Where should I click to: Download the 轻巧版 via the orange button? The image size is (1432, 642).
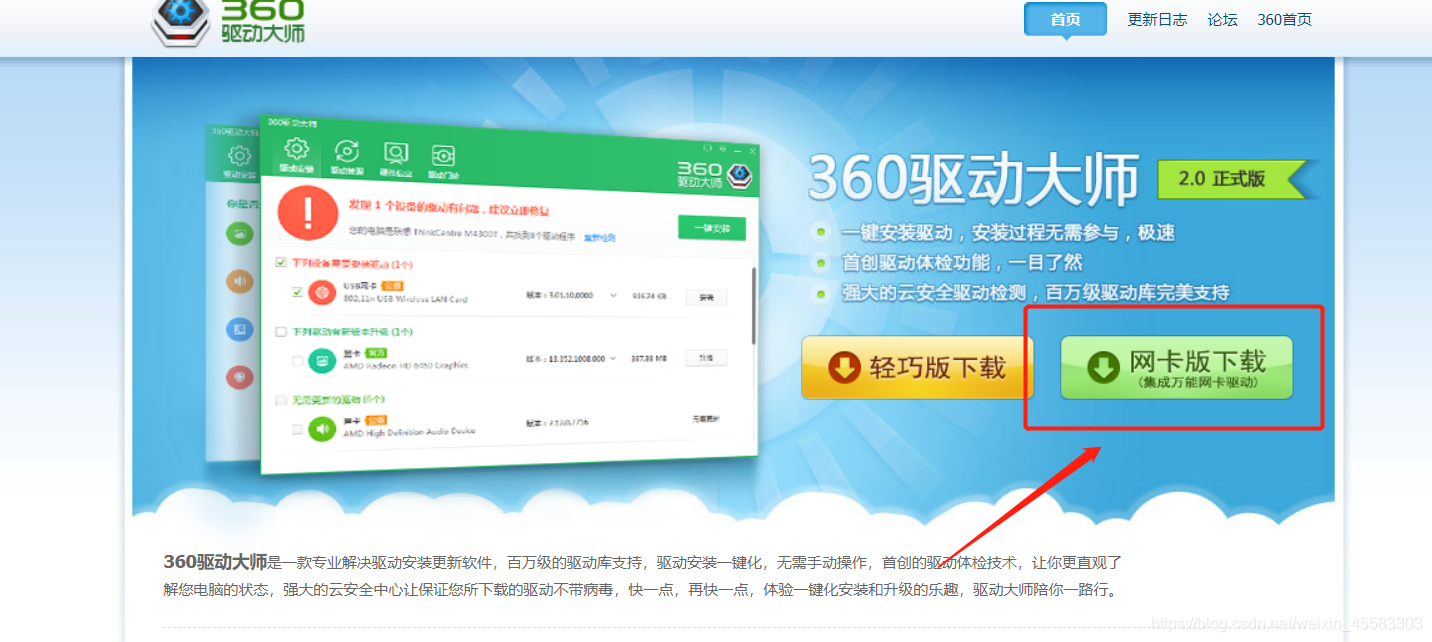[x=917, y=367]
